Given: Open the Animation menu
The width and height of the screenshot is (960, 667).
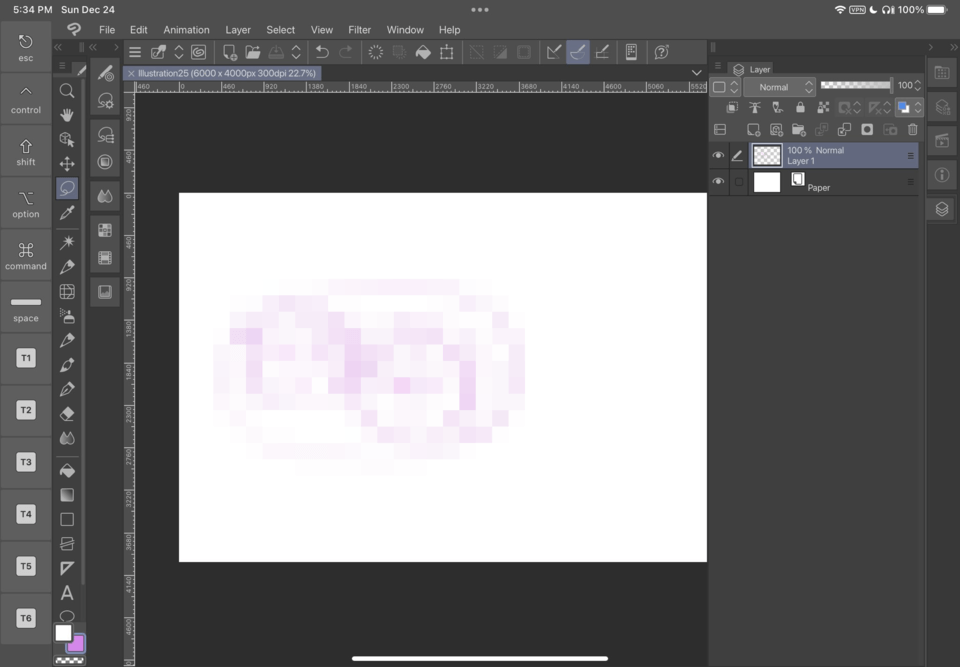Looking at the screenshot, I should click(x=186, y=29).
